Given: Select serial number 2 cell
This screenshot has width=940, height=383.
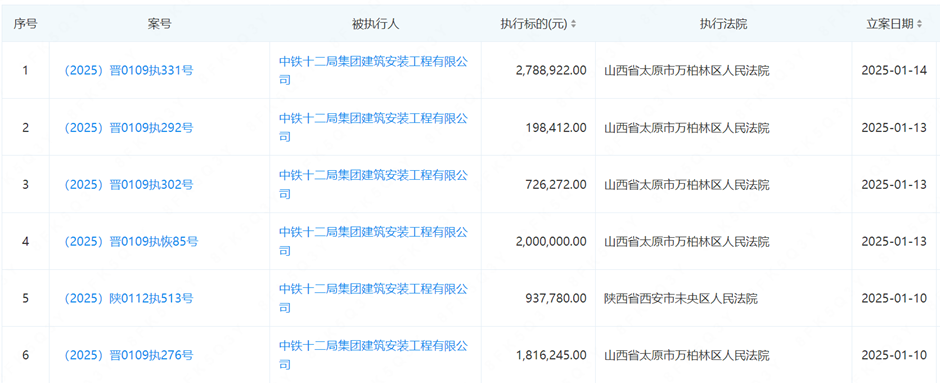Looking at the screenshot, I should tap(25, 128).
